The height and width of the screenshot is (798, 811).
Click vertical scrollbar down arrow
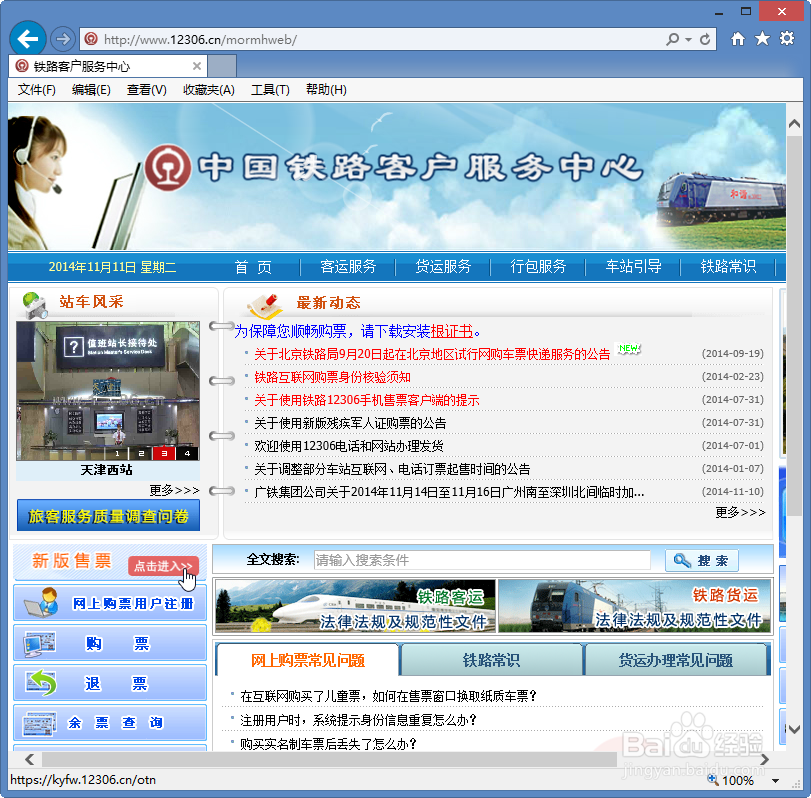794,729
